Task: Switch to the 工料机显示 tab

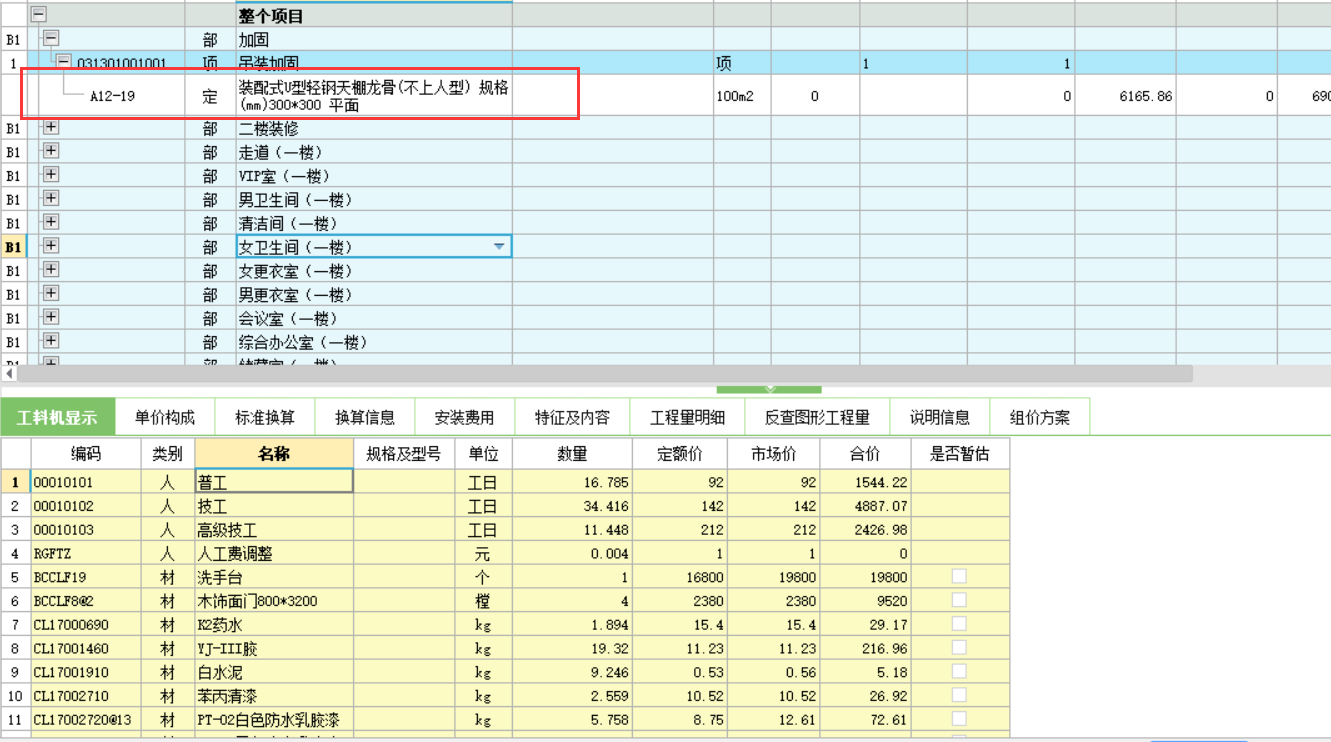Action: tap(58, 417)
